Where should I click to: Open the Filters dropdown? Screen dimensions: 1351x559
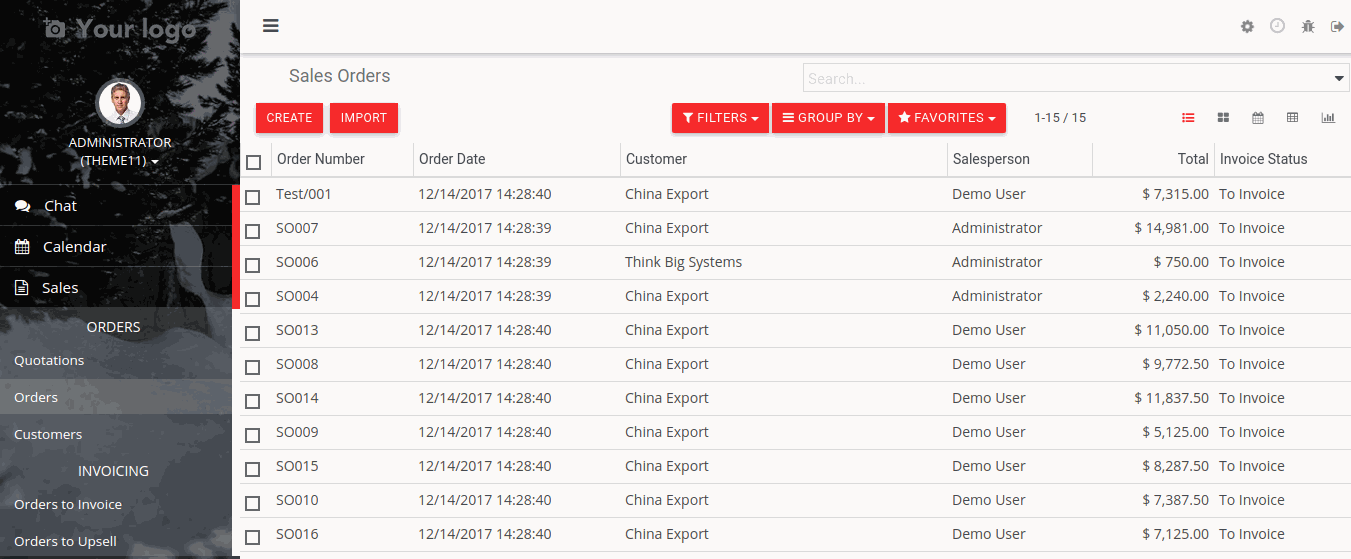pos(720,118)
